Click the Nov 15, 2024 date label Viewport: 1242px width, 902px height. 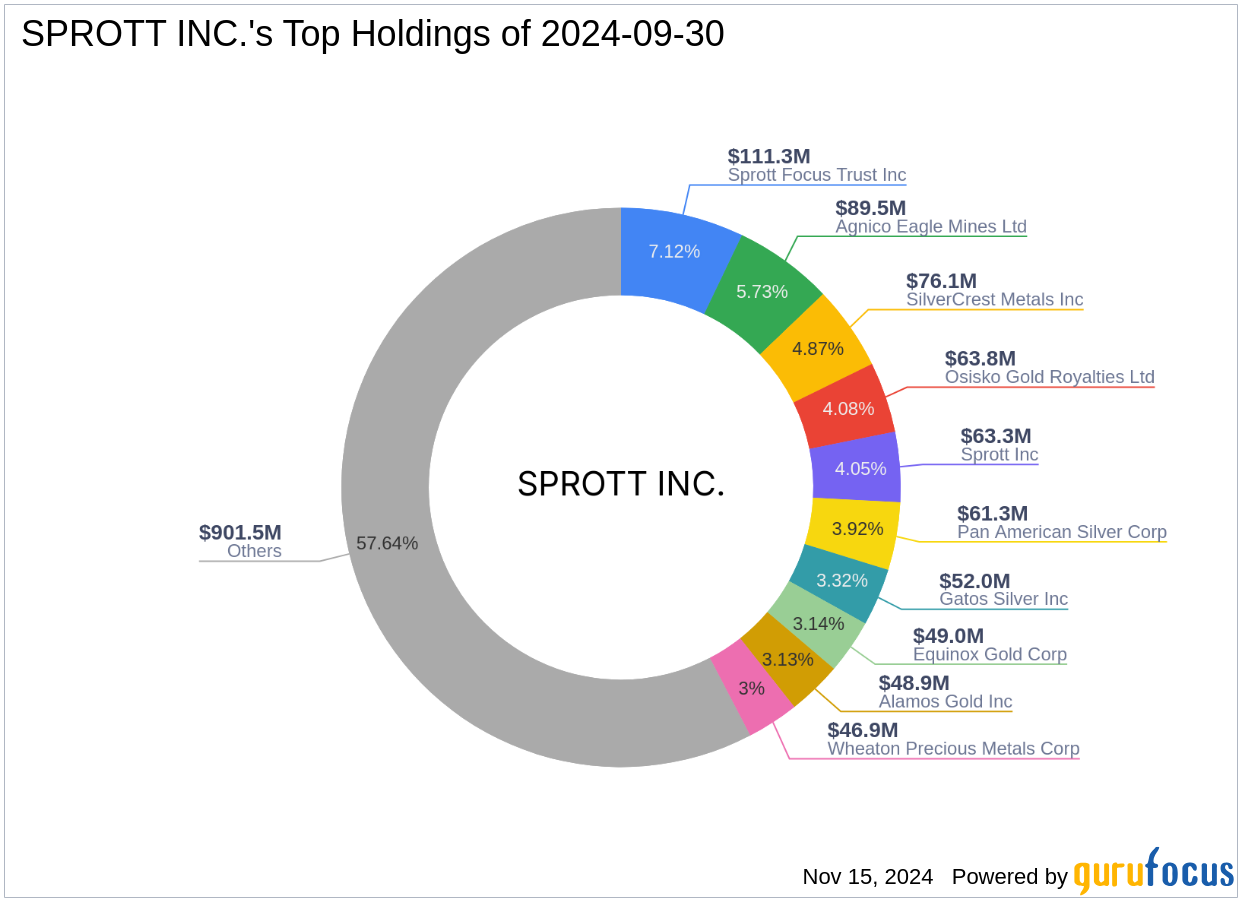coord(866,877)
